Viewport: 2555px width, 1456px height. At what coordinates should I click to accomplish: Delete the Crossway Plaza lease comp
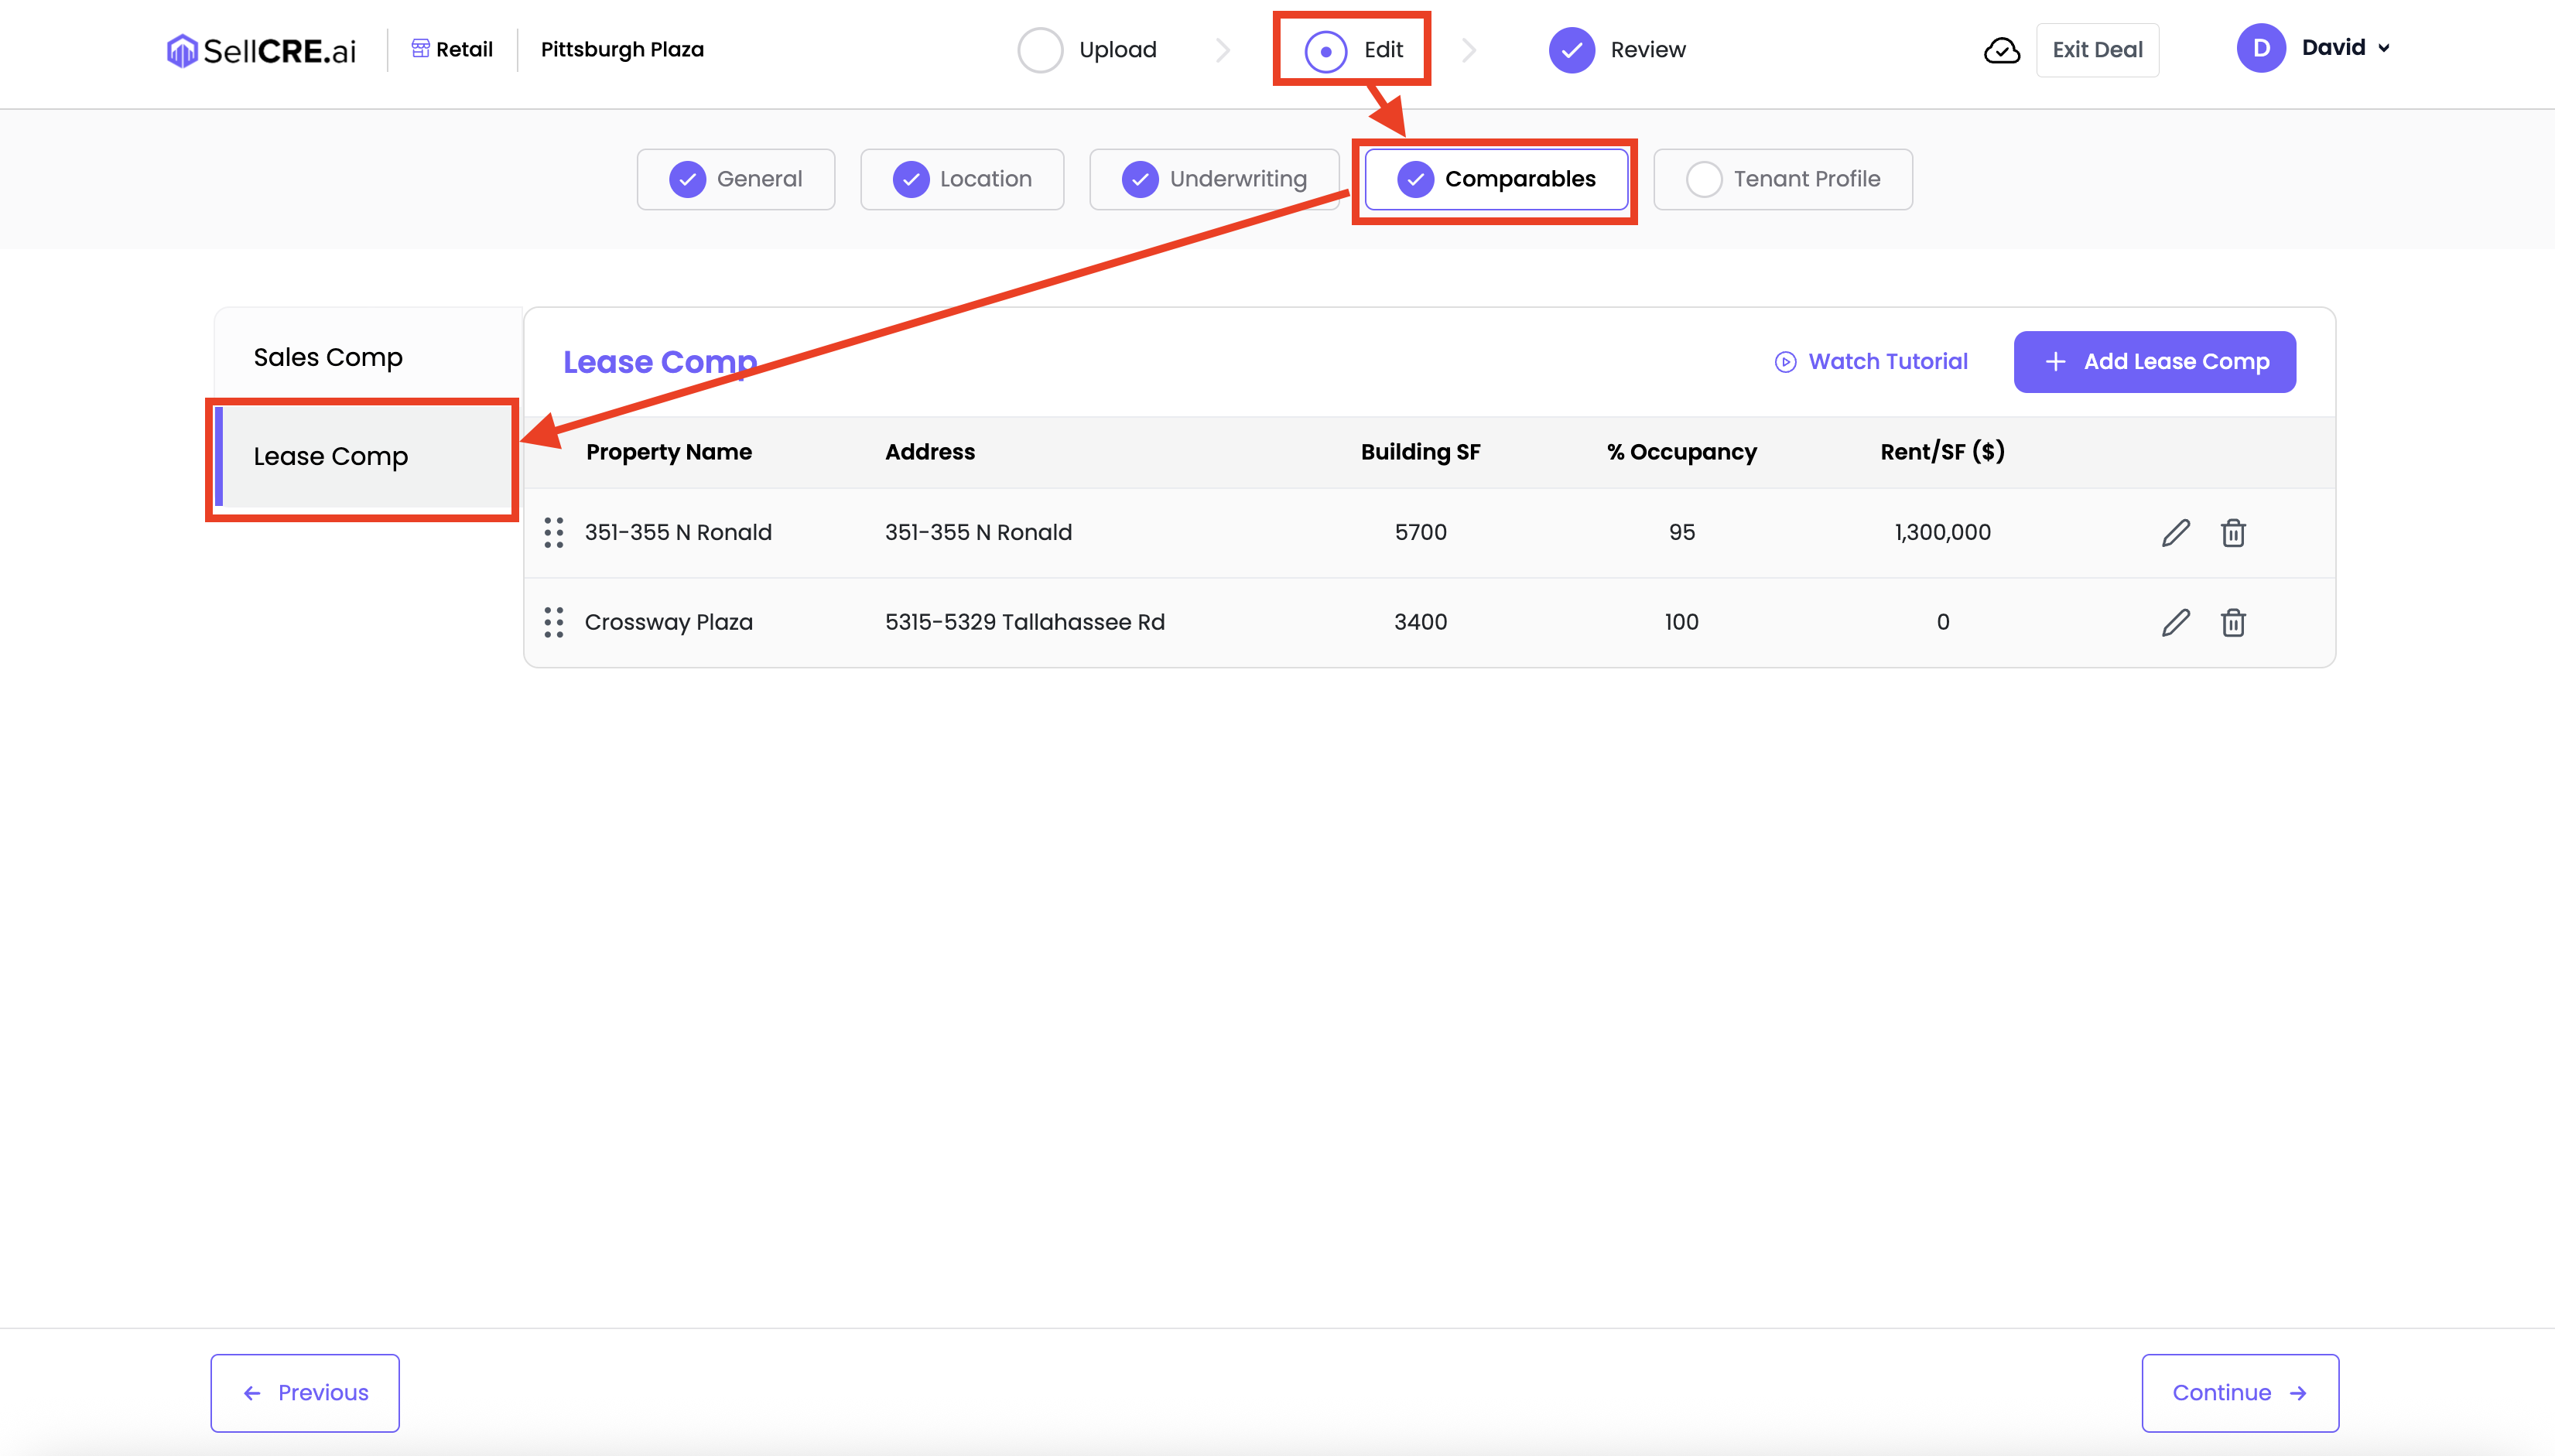(x=2233, y=622)
